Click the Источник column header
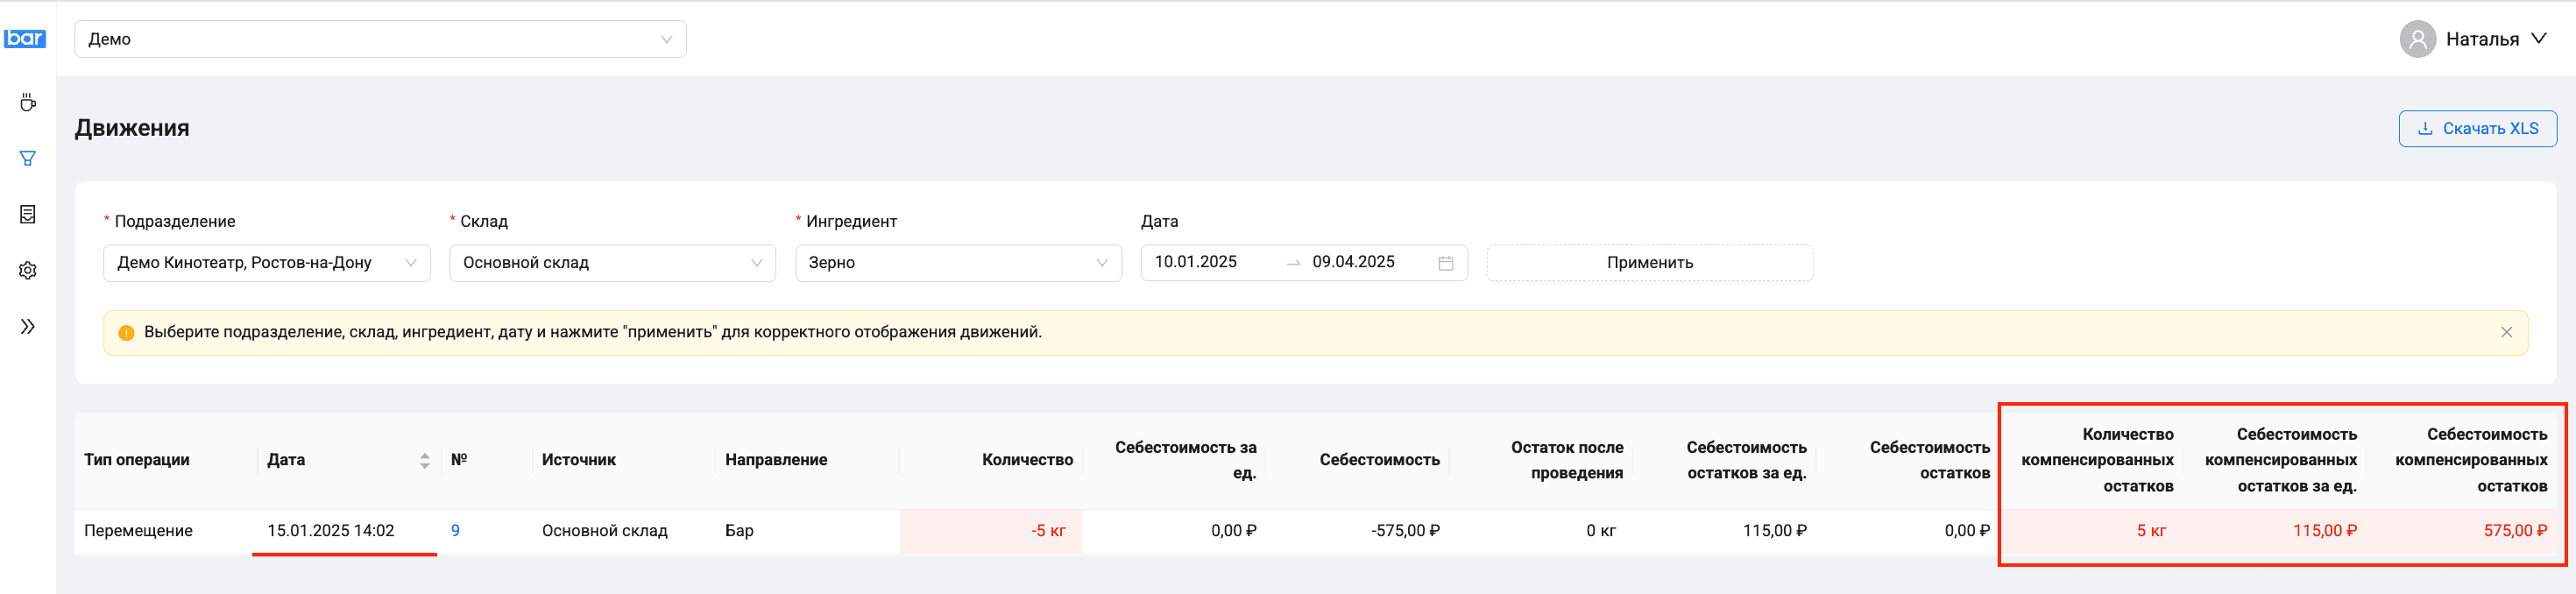 [579, 460]
